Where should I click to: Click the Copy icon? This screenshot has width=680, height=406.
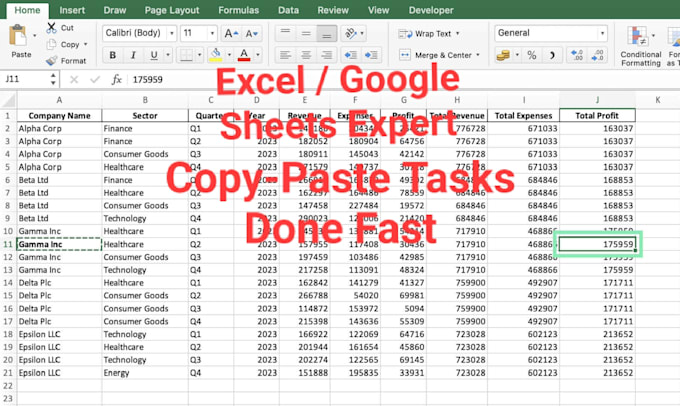(52, 44)
